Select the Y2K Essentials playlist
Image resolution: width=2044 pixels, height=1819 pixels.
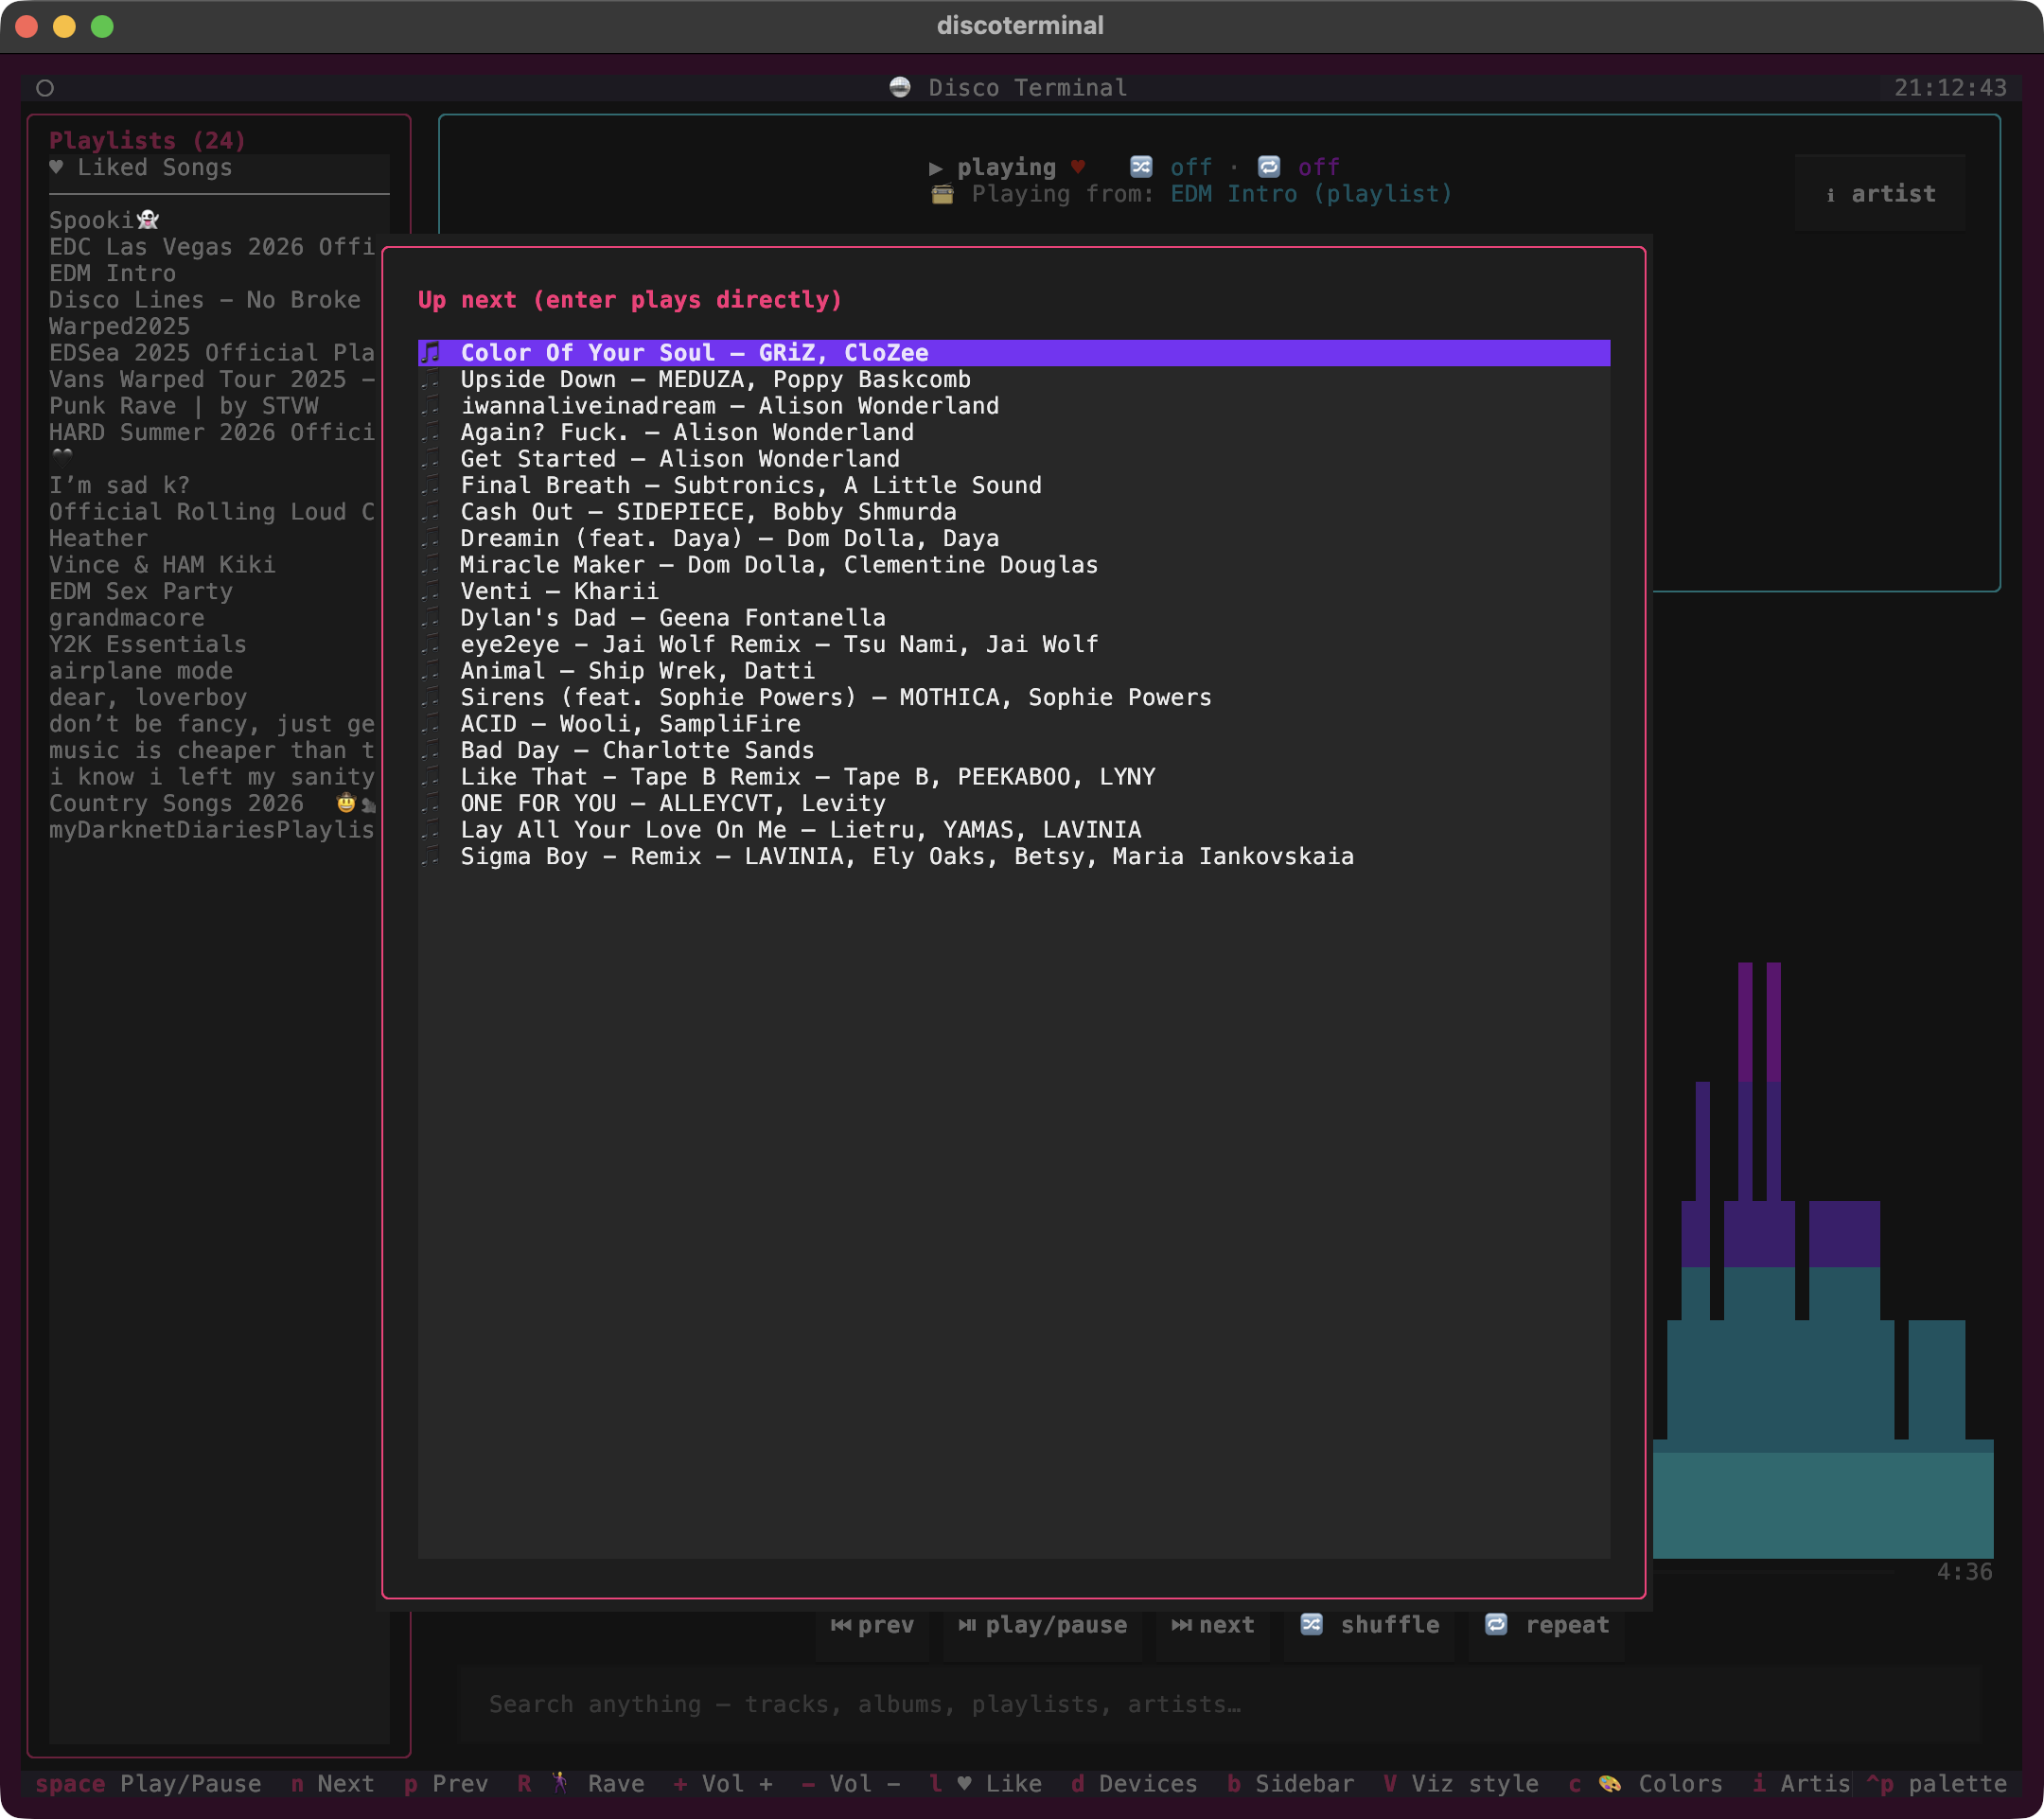219,644
